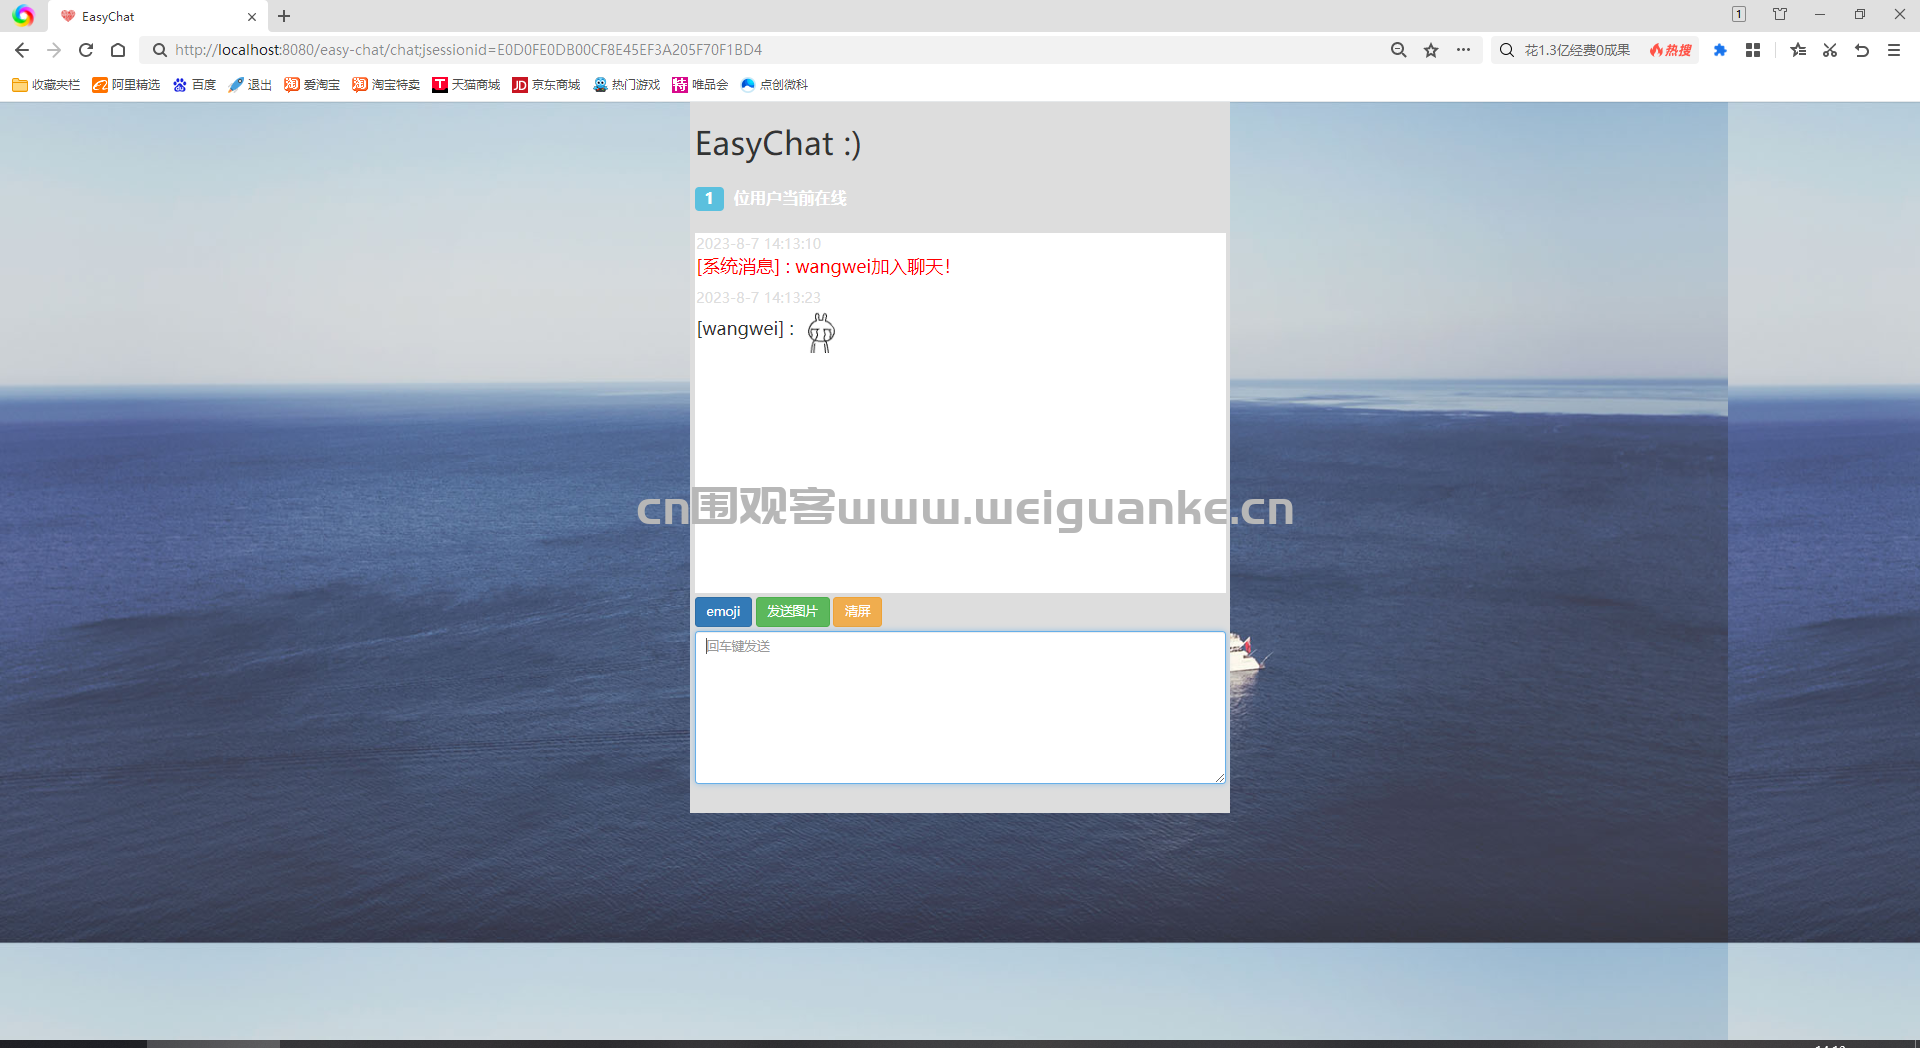Image resolution: width=1920 pixels, height=1048 pixels.
Task: Open the address bar more options menu
Action: click(x=1463, y=50)
